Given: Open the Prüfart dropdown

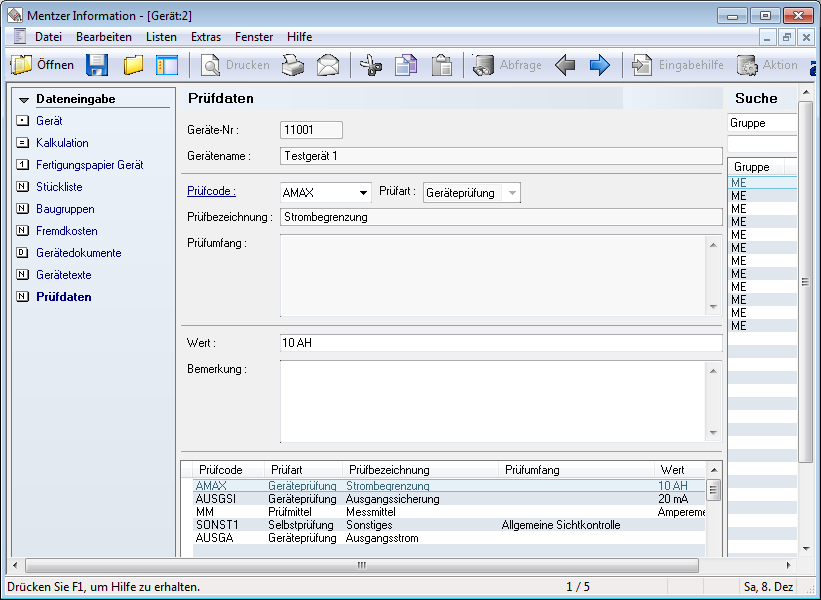Looking at the screenshot, I should pyautogui.click(x=512, y=193).
